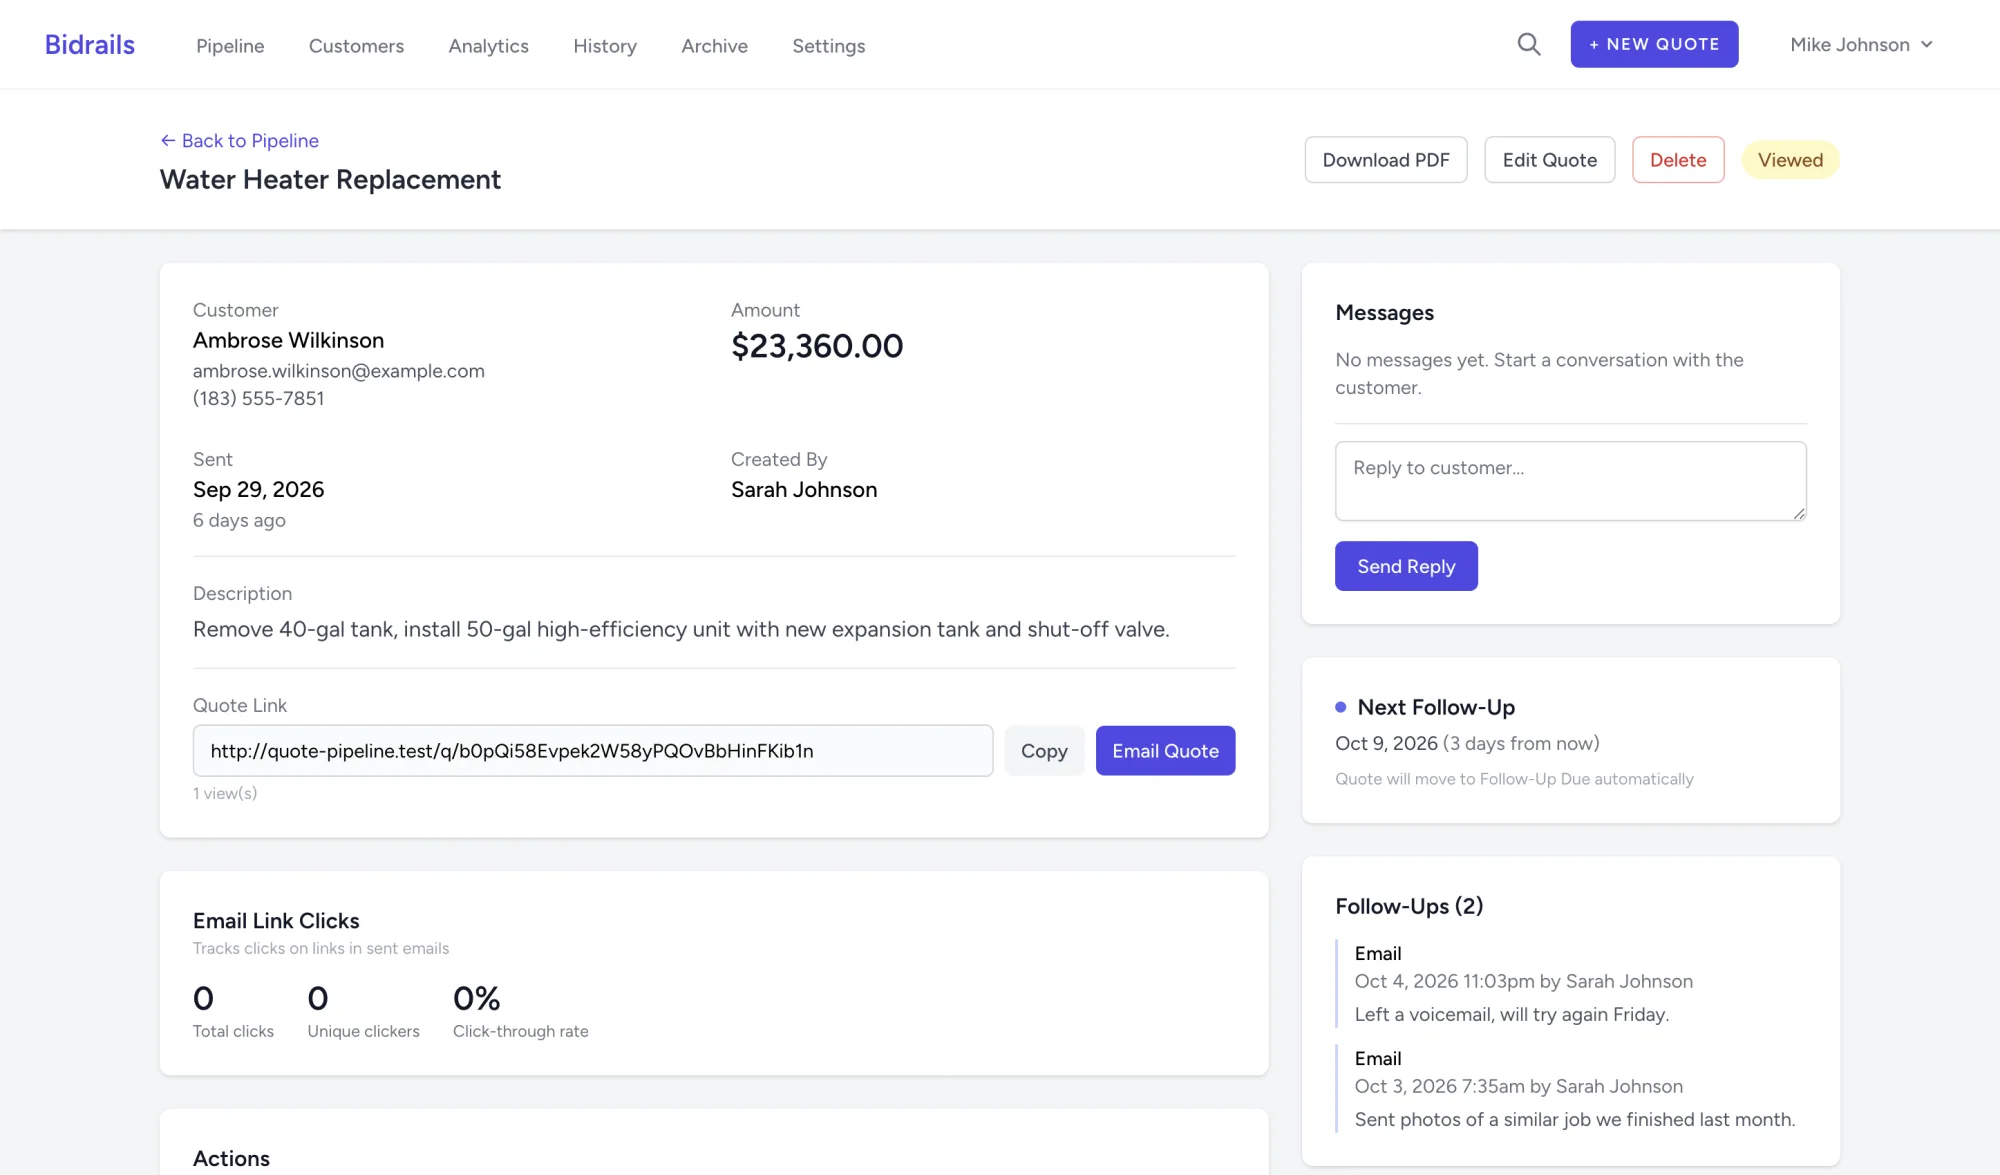Screen dimensions: 2000x1175
Task: Delete this quote
Action: pyautogui.click(x=1678, y=160)
